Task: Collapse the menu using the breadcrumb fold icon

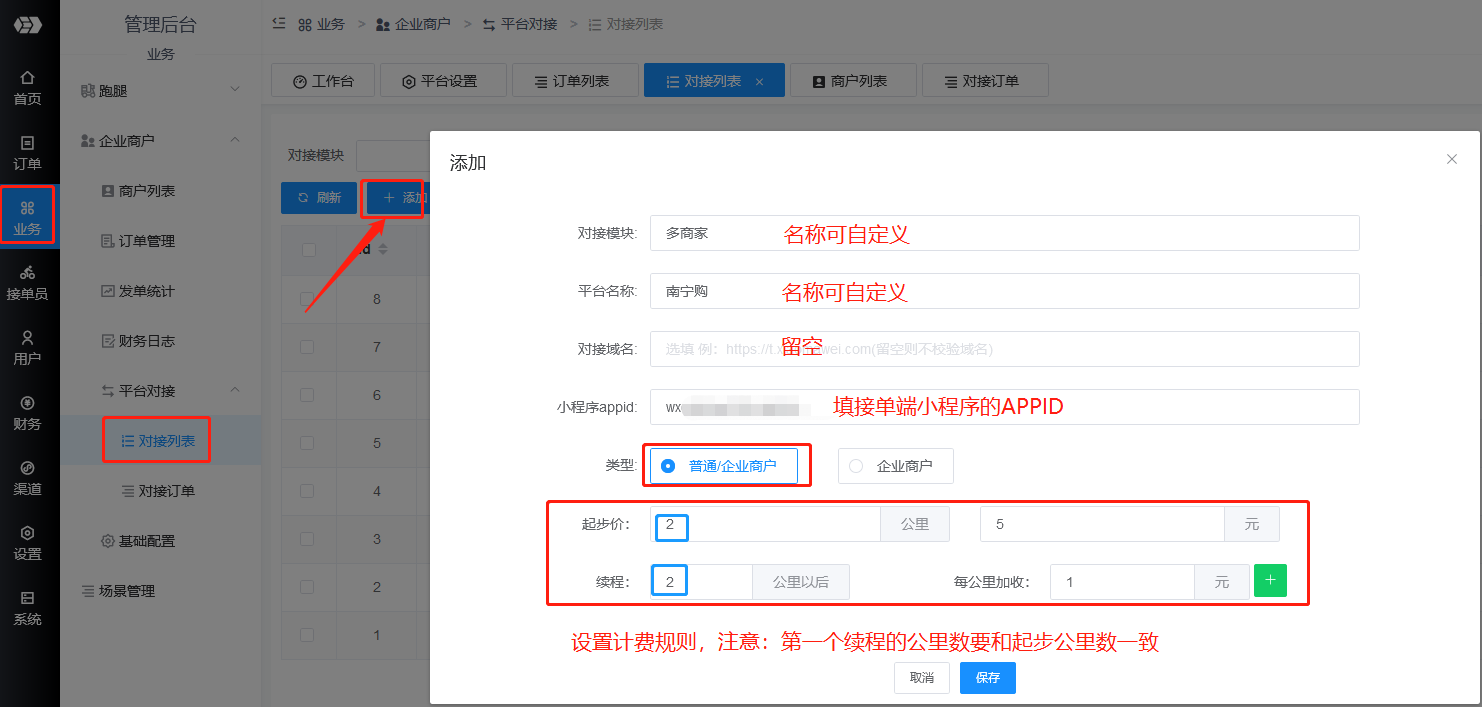Action: (x=279, y=23)
